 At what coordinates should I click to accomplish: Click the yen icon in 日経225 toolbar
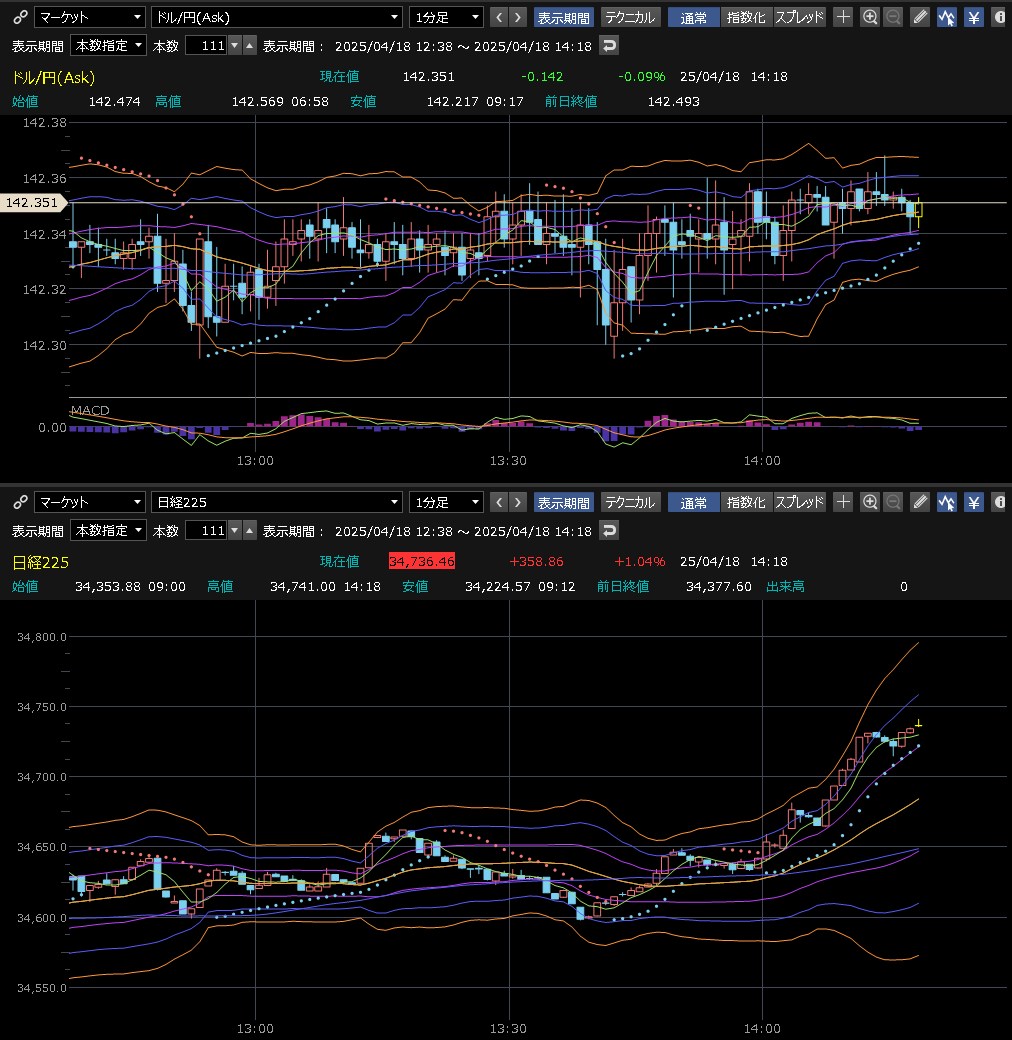pos(974,502)
